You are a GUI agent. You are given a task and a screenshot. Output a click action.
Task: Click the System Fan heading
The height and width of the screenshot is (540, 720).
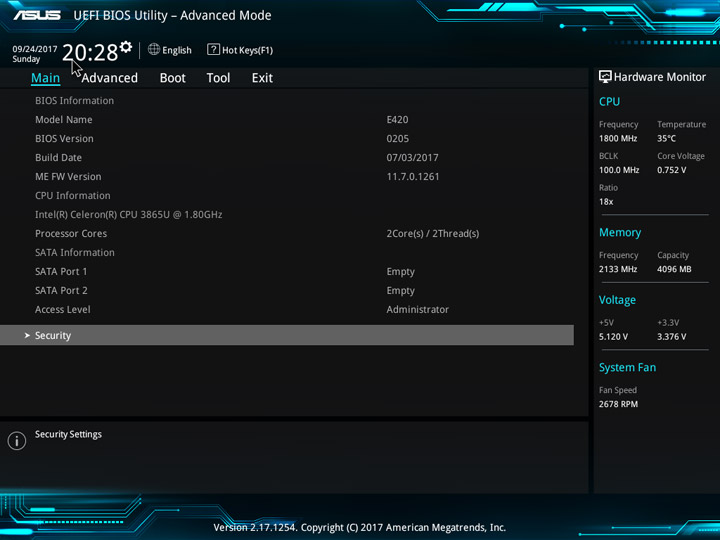coord(627,368)
